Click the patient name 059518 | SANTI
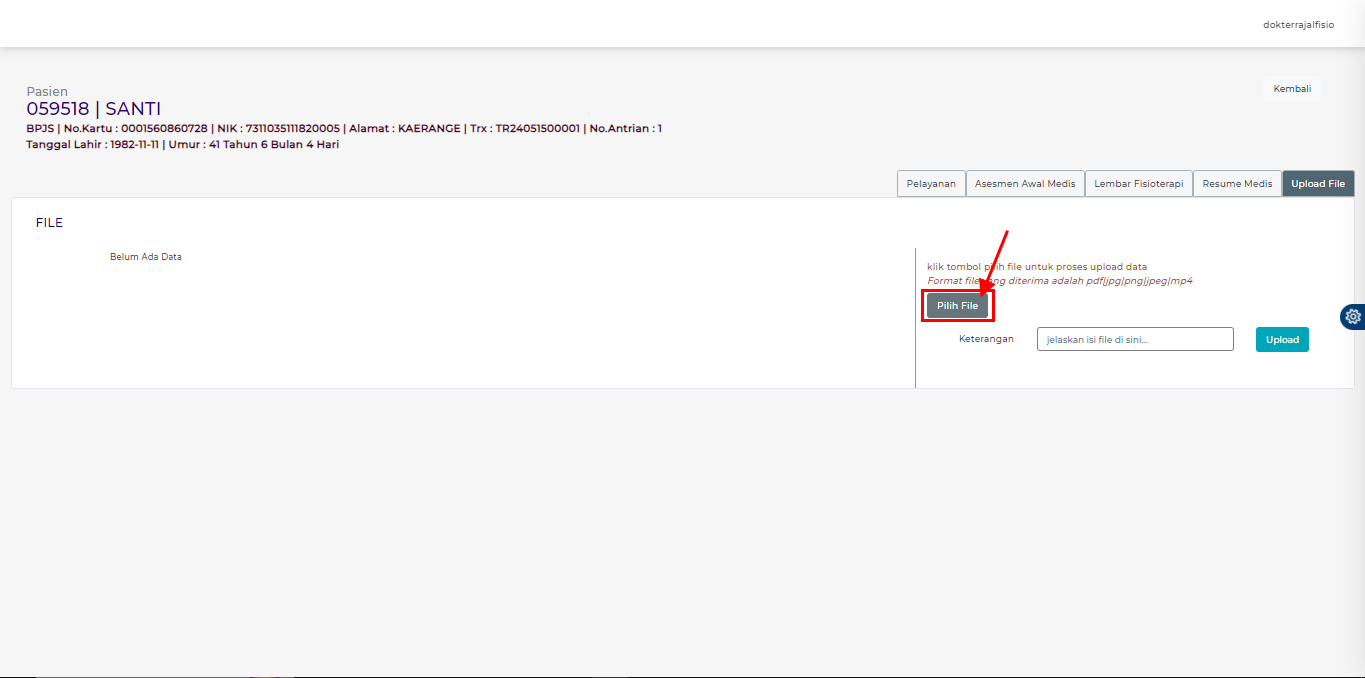This screenshot has height=678, width=1365. pyautogui.click(x=93, y=109)
